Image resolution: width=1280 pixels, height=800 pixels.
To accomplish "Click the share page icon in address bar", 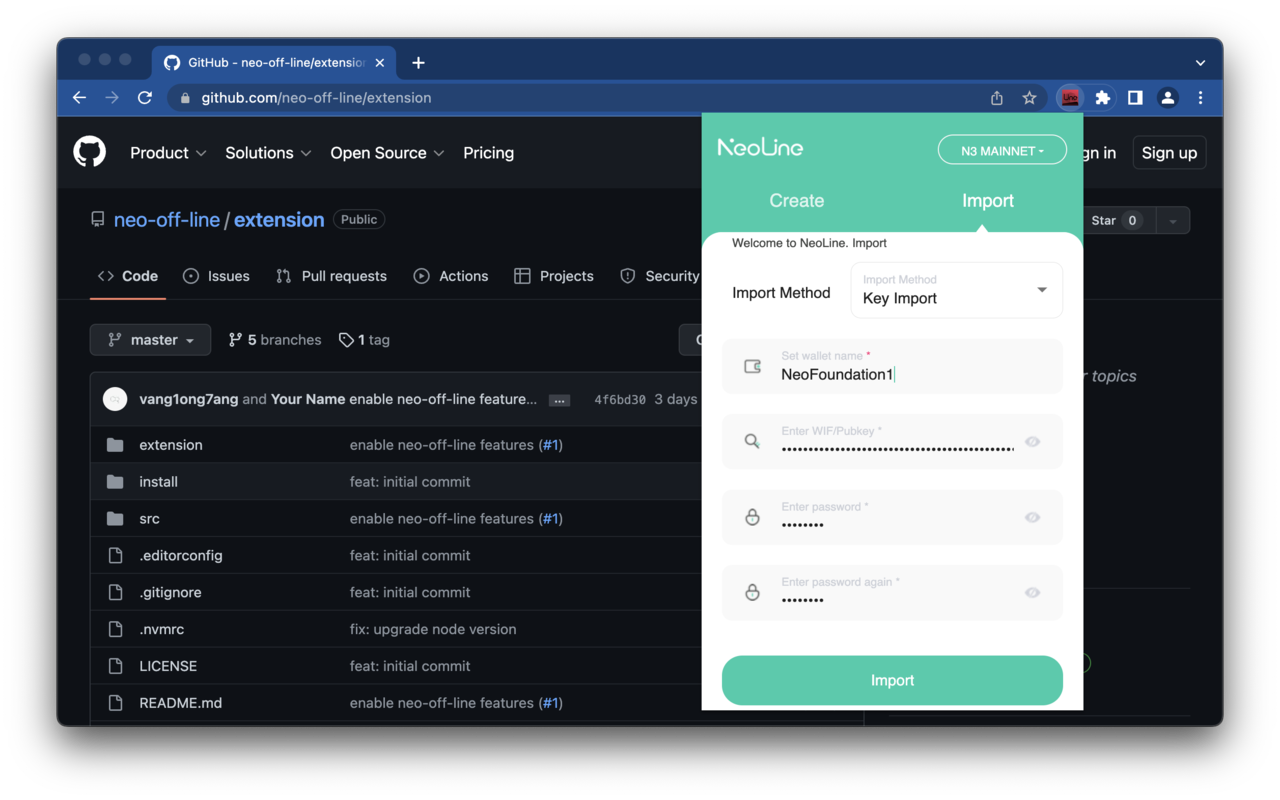I will click(997, 98).
